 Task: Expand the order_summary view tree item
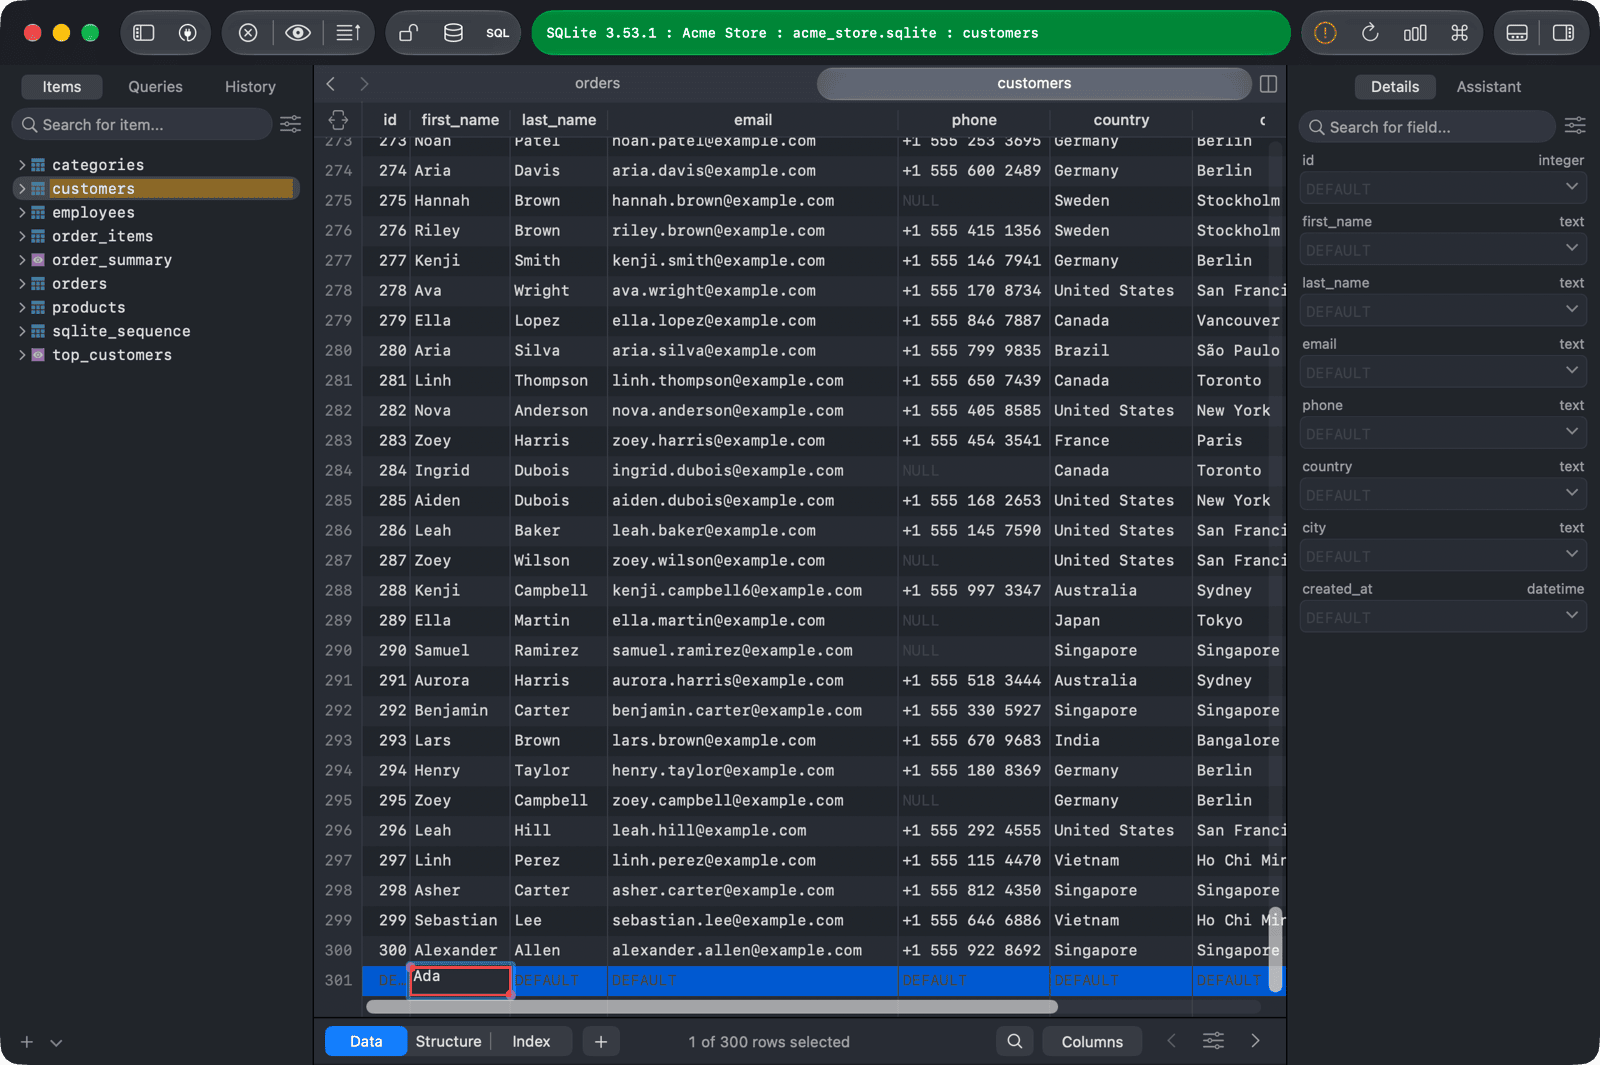pyautogui.click(x=22, y=260)
